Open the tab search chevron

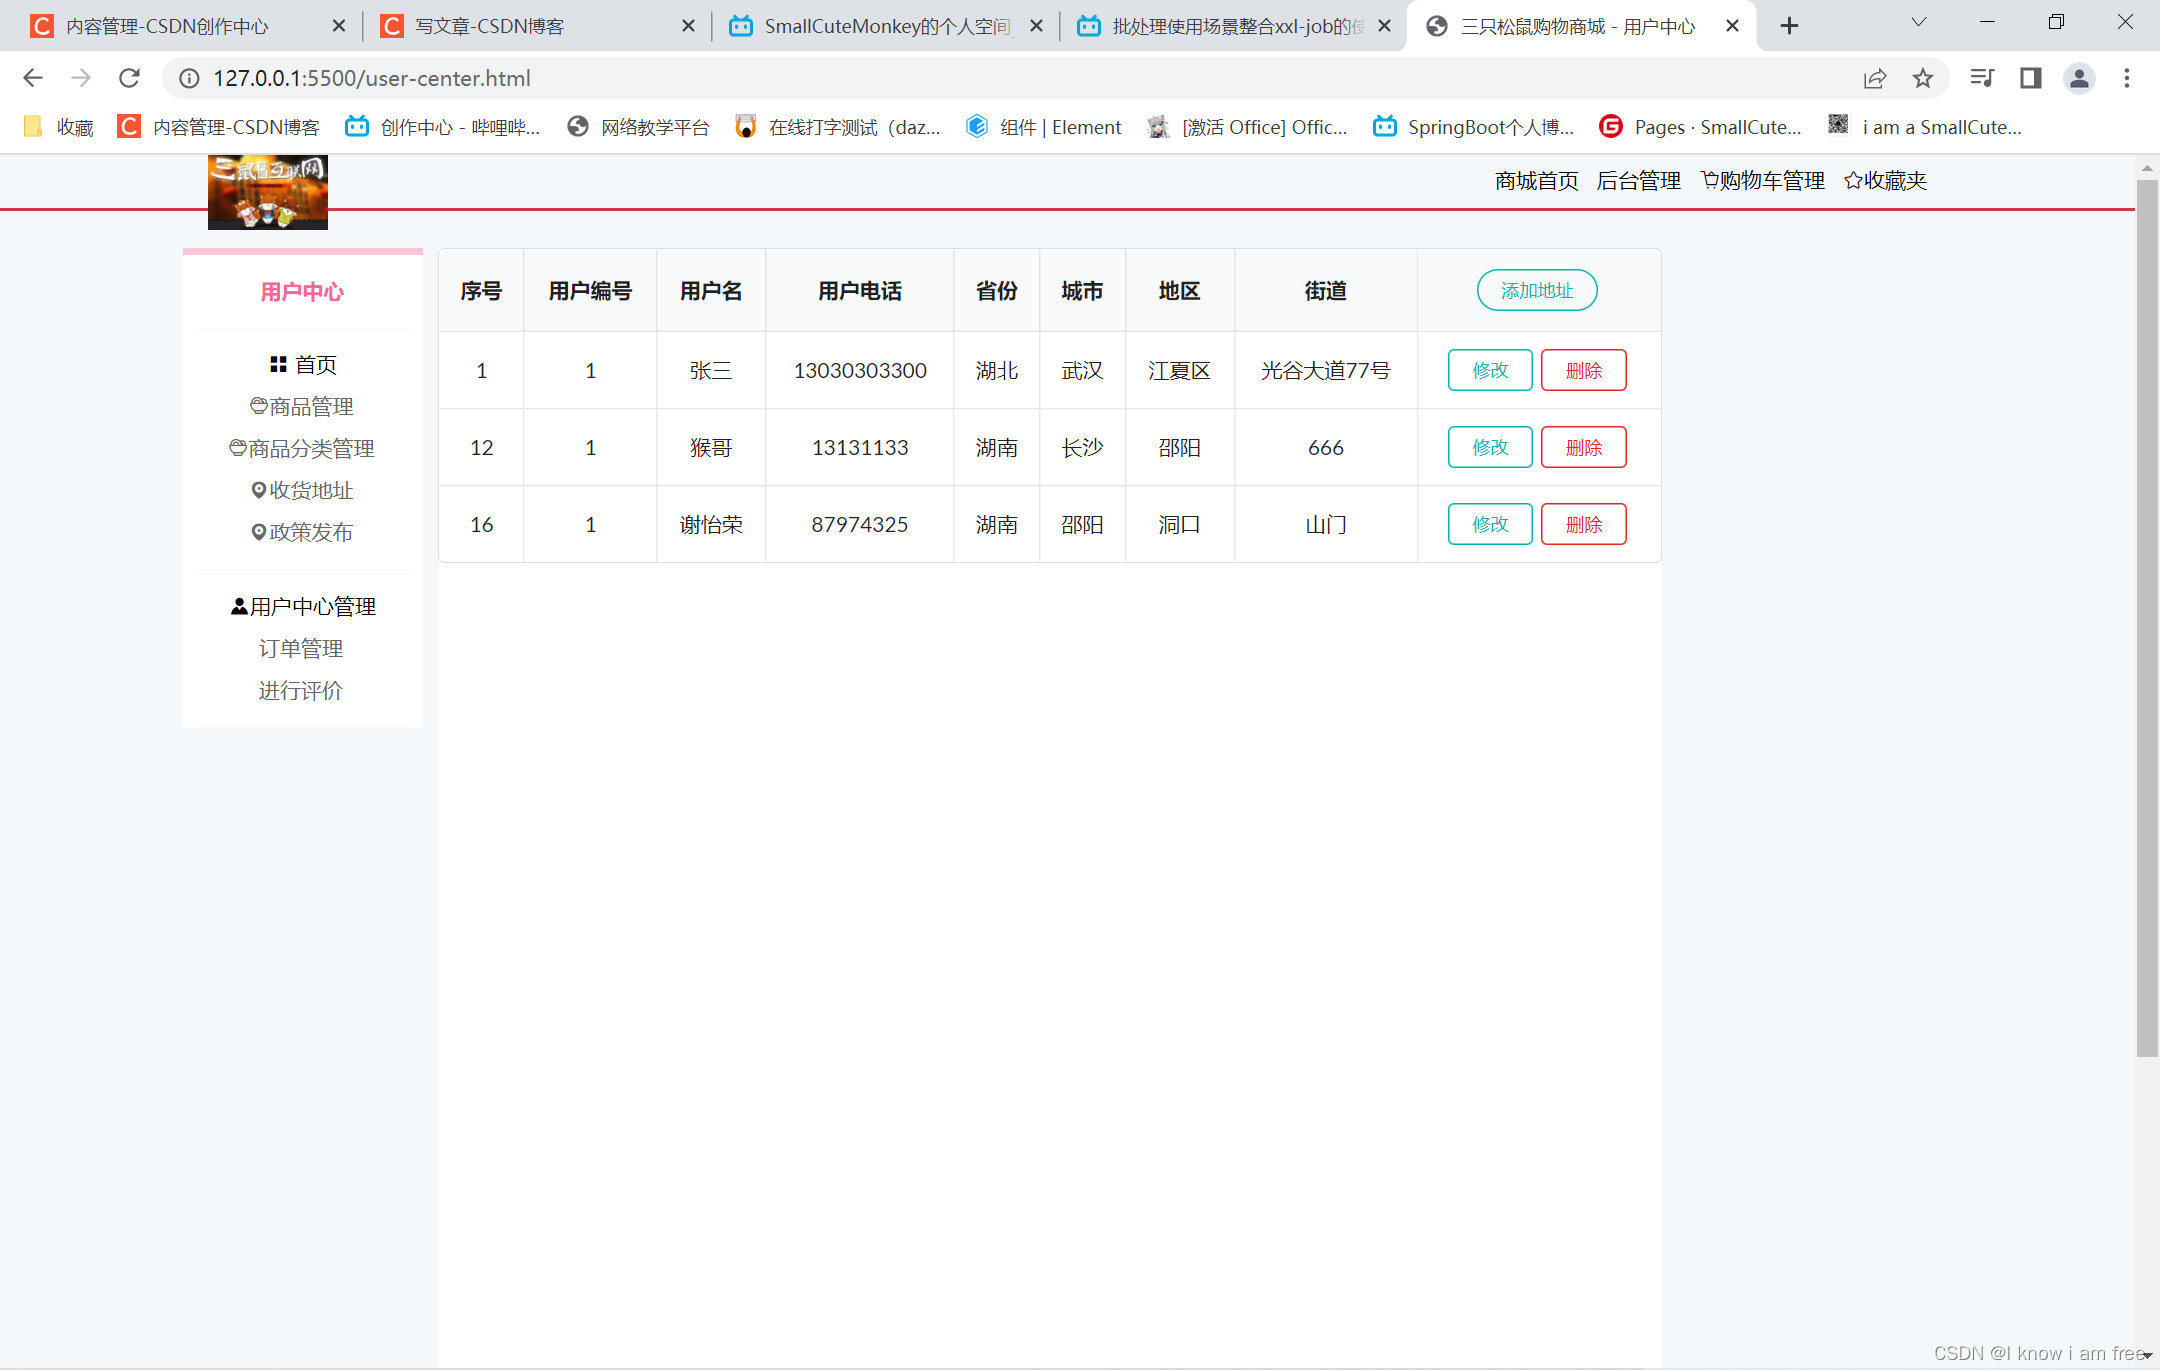tap(1919, 22)
